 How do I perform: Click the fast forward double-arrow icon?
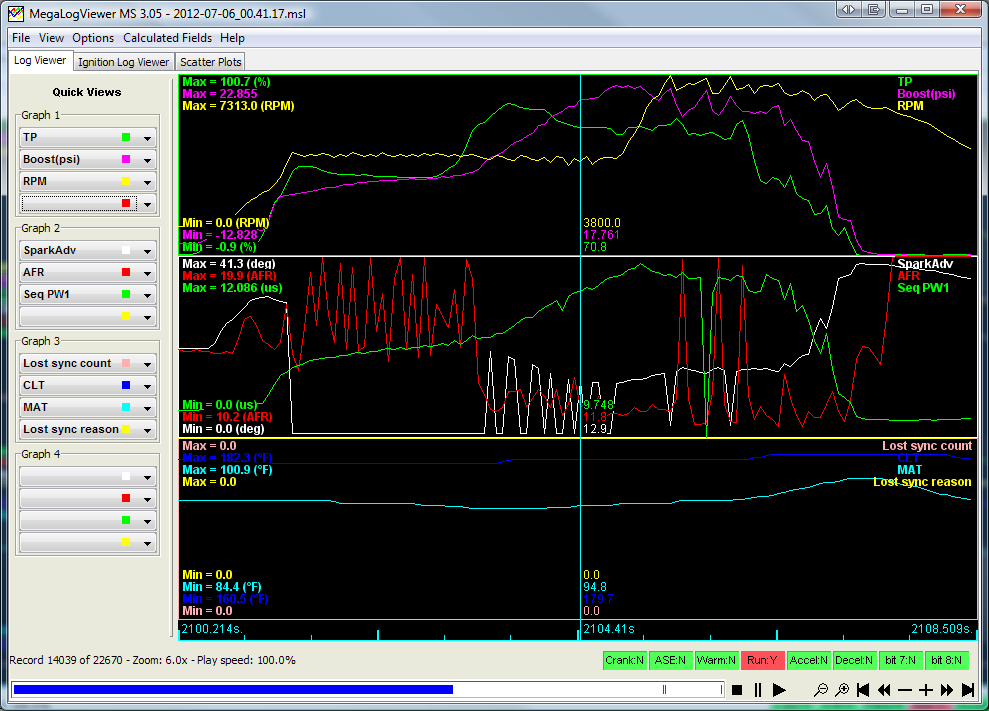(x=947, y=690)
